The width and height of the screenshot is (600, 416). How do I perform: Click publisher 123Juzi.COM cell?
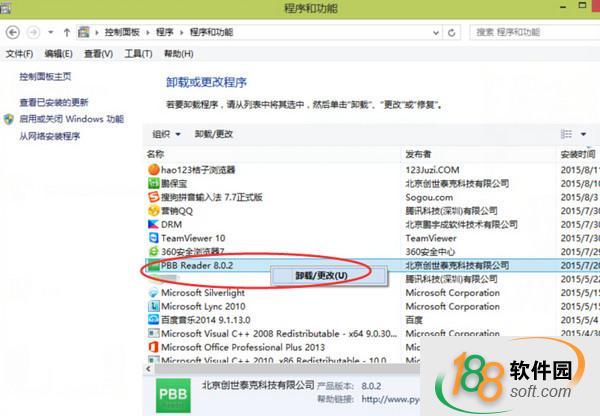click(x=432, y=170)
